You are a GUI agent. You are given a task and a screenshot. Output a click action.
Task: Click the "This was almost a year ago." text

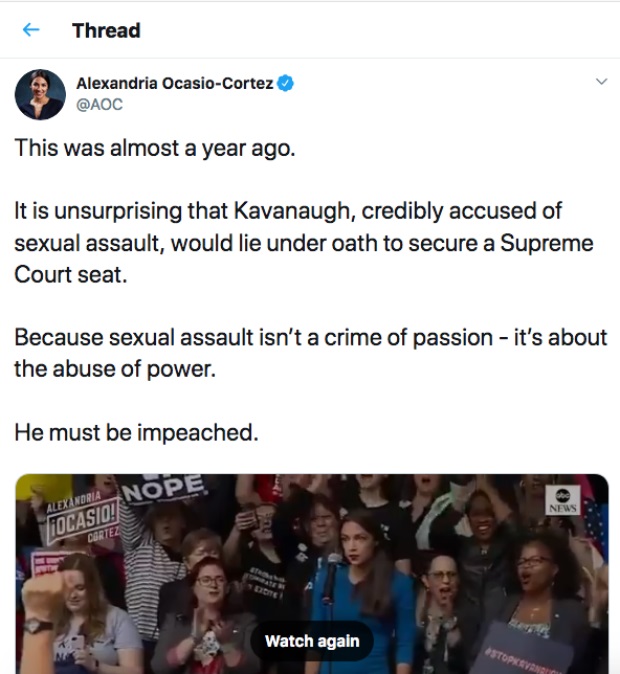tap(155, 148)
